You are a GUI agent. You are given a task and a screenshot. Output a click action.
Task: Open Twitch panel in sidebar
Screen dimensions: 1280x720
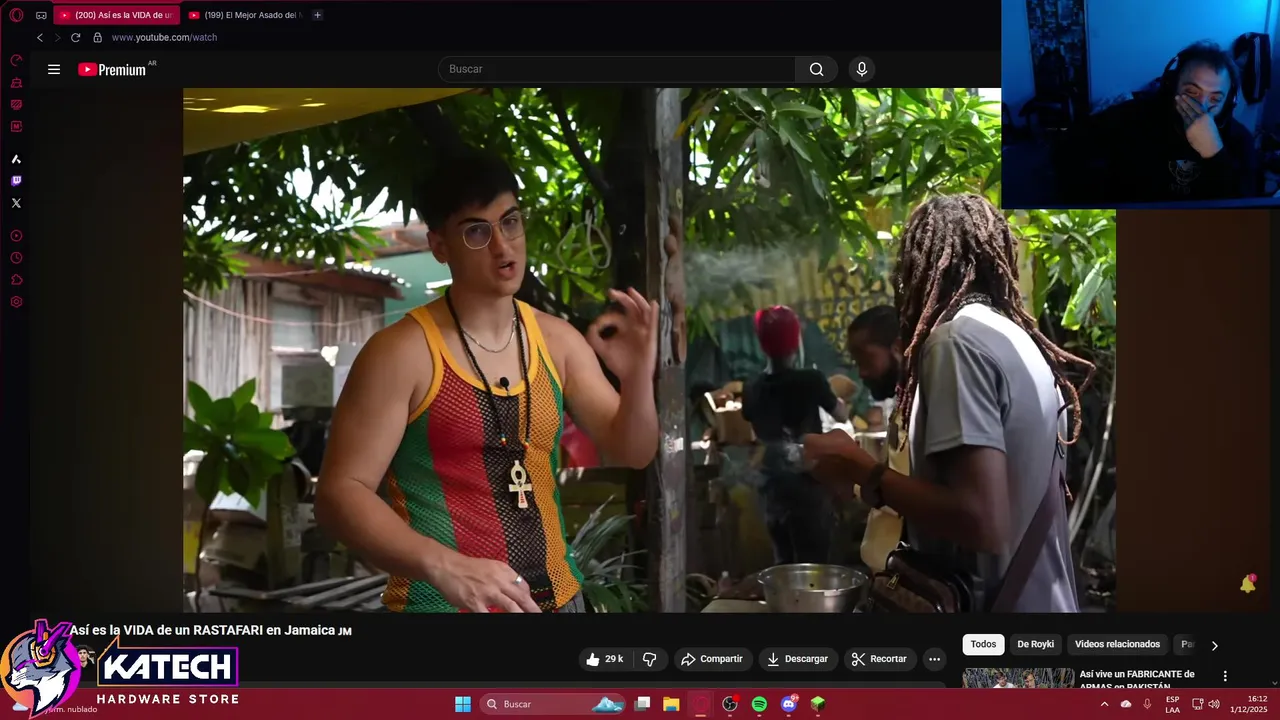click(16, 181)
